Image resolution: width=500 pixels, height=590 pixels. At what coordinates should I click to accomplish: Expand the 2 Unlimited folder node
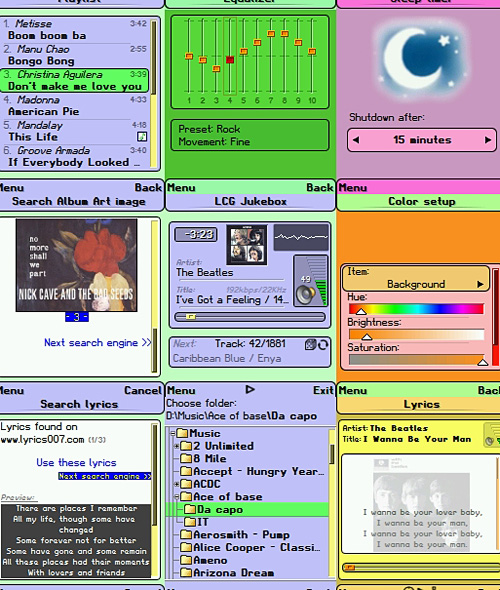click(x=176, y=446)
